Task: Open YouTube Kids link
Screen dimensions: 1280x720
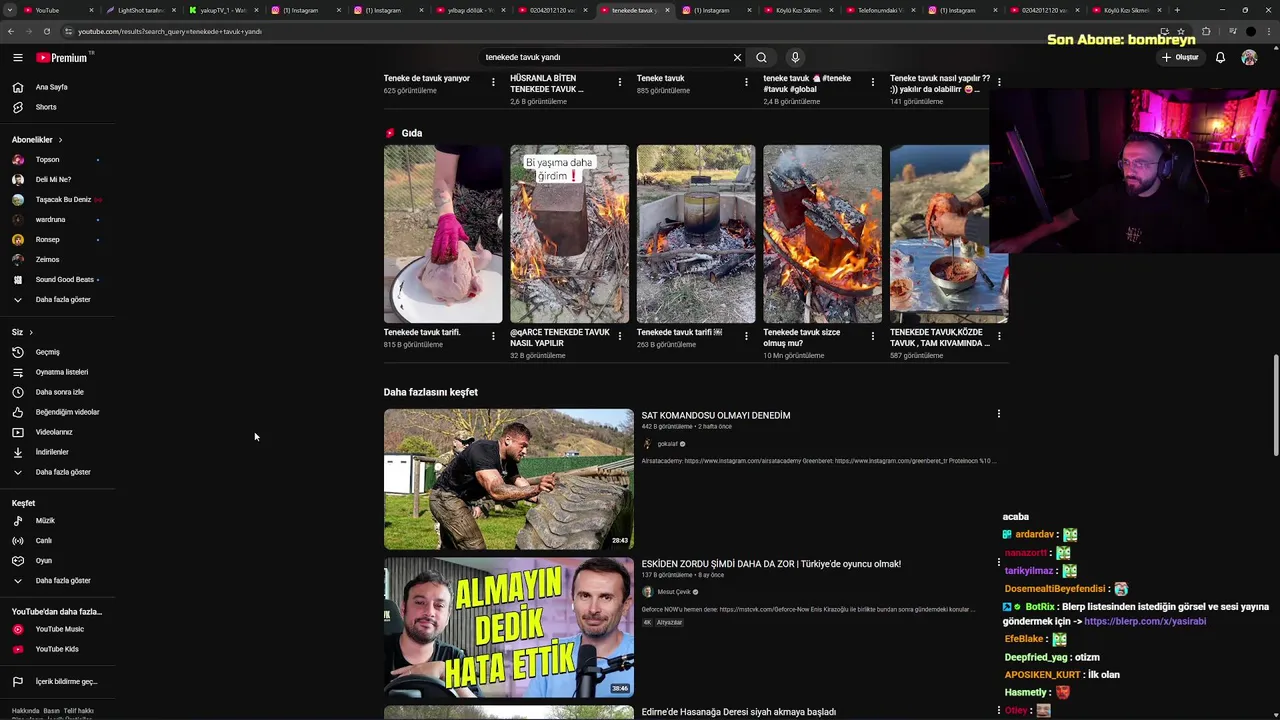Action: pos(58,649)
